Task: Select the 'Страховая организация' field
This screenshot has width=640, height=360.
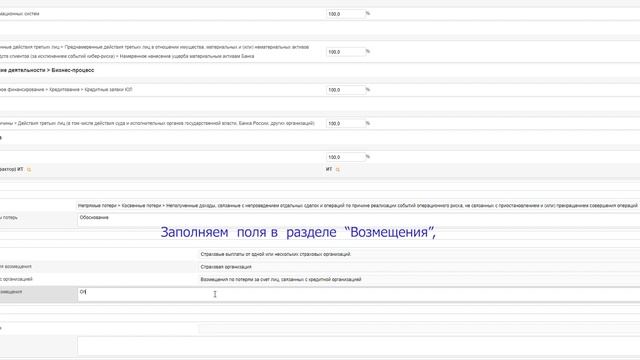Action: coord(419,267)
